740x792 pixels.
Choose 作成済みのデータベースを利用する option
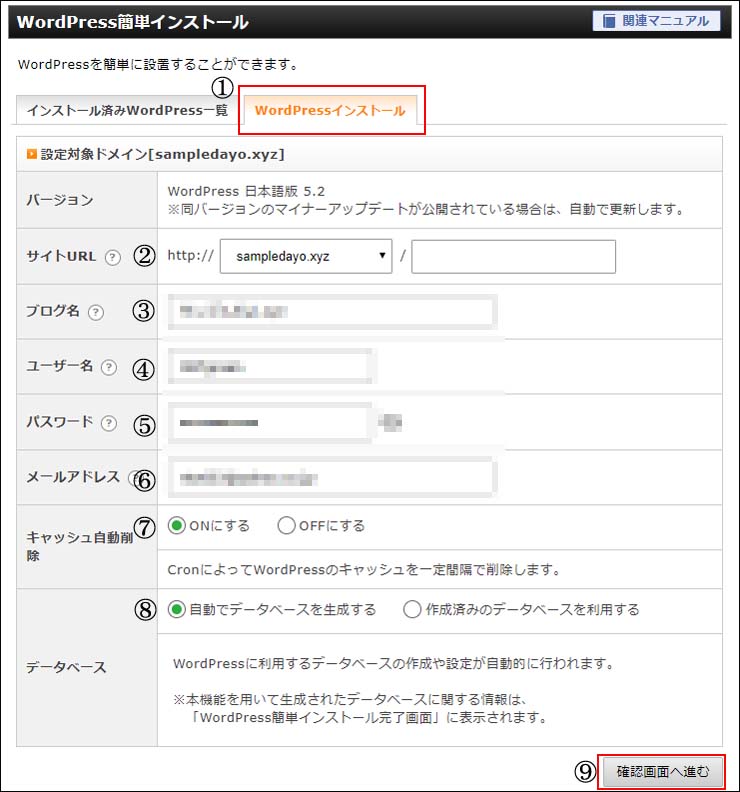click(412, 610)
